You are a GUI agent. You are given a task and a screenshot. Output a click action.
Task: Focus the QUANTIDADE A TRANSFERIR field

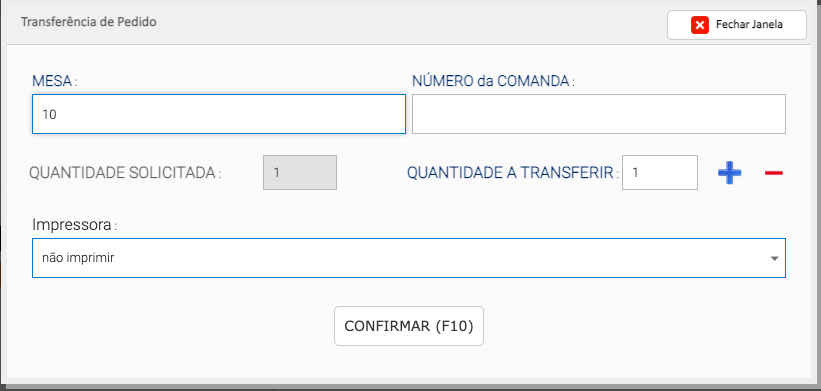(x=660, y=172)
